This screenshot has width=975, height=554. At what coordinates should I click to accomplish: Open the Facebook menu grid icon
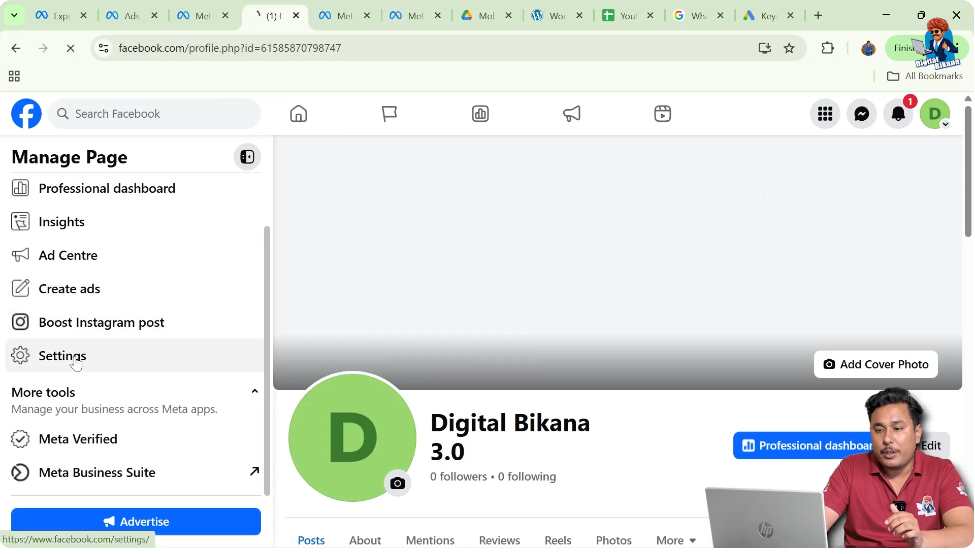825,114
